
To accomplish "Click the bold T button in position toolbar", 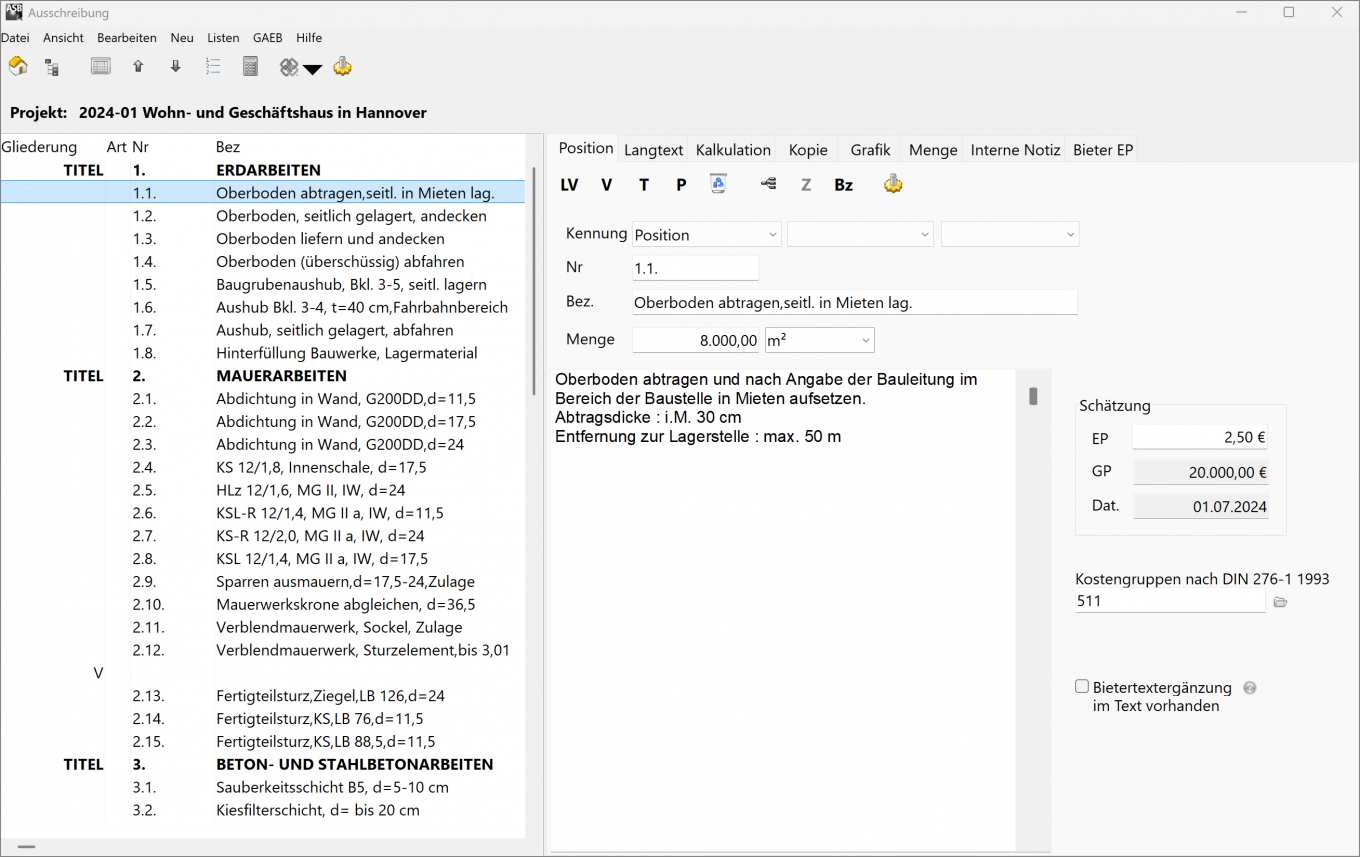I will point(644,185).
